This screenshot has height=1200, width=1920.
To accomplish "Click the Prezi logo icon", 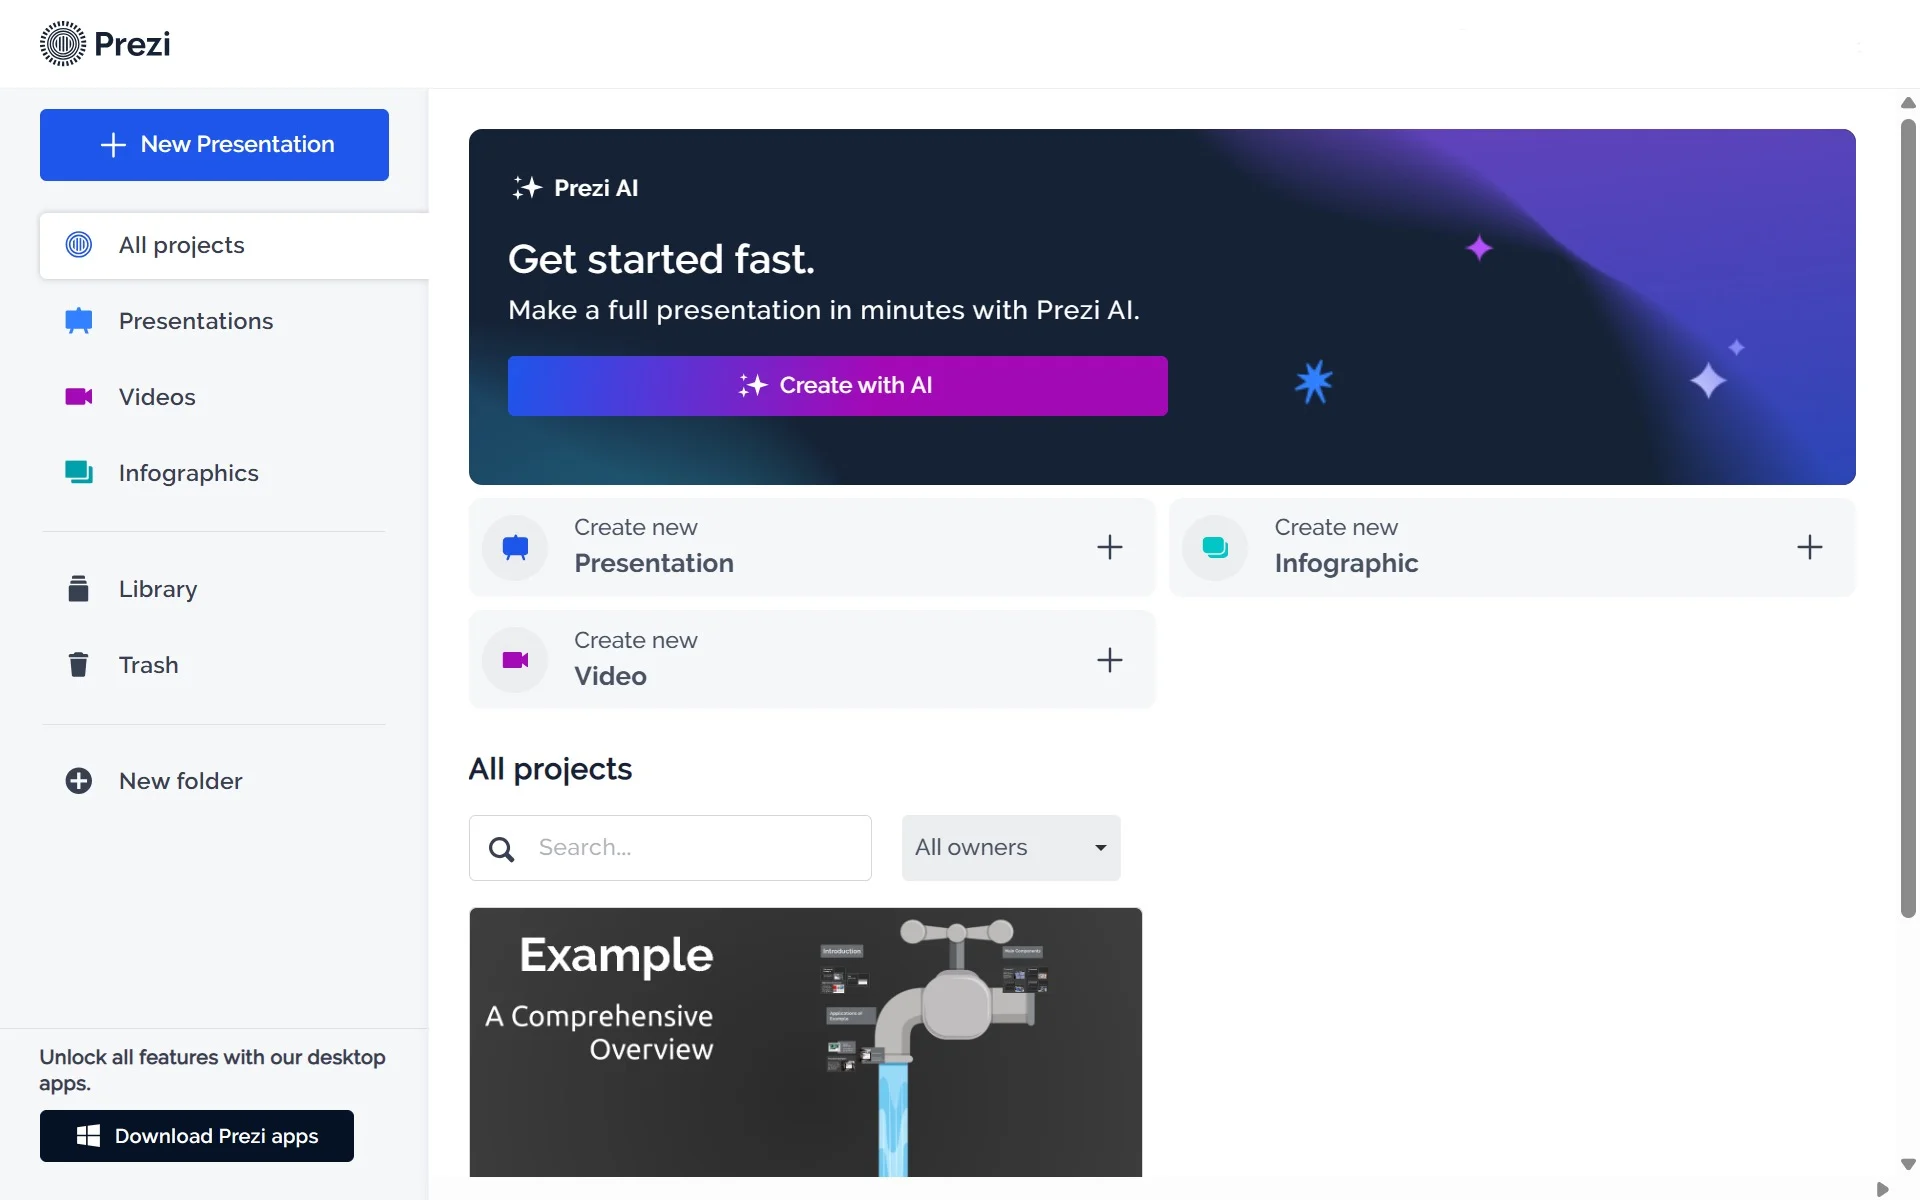I will pos(62,44).
